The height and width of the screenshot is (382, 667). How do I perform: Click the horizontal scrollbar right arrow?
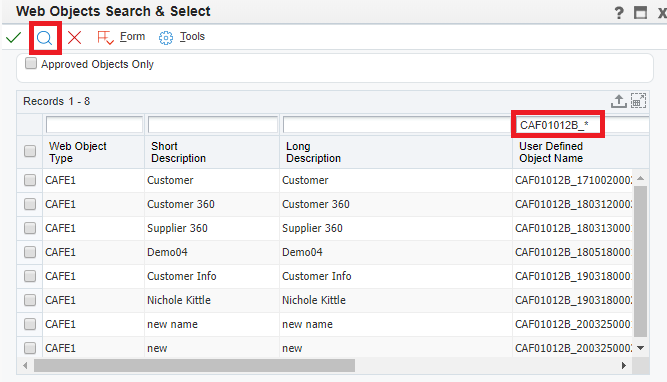pos(624,365)
